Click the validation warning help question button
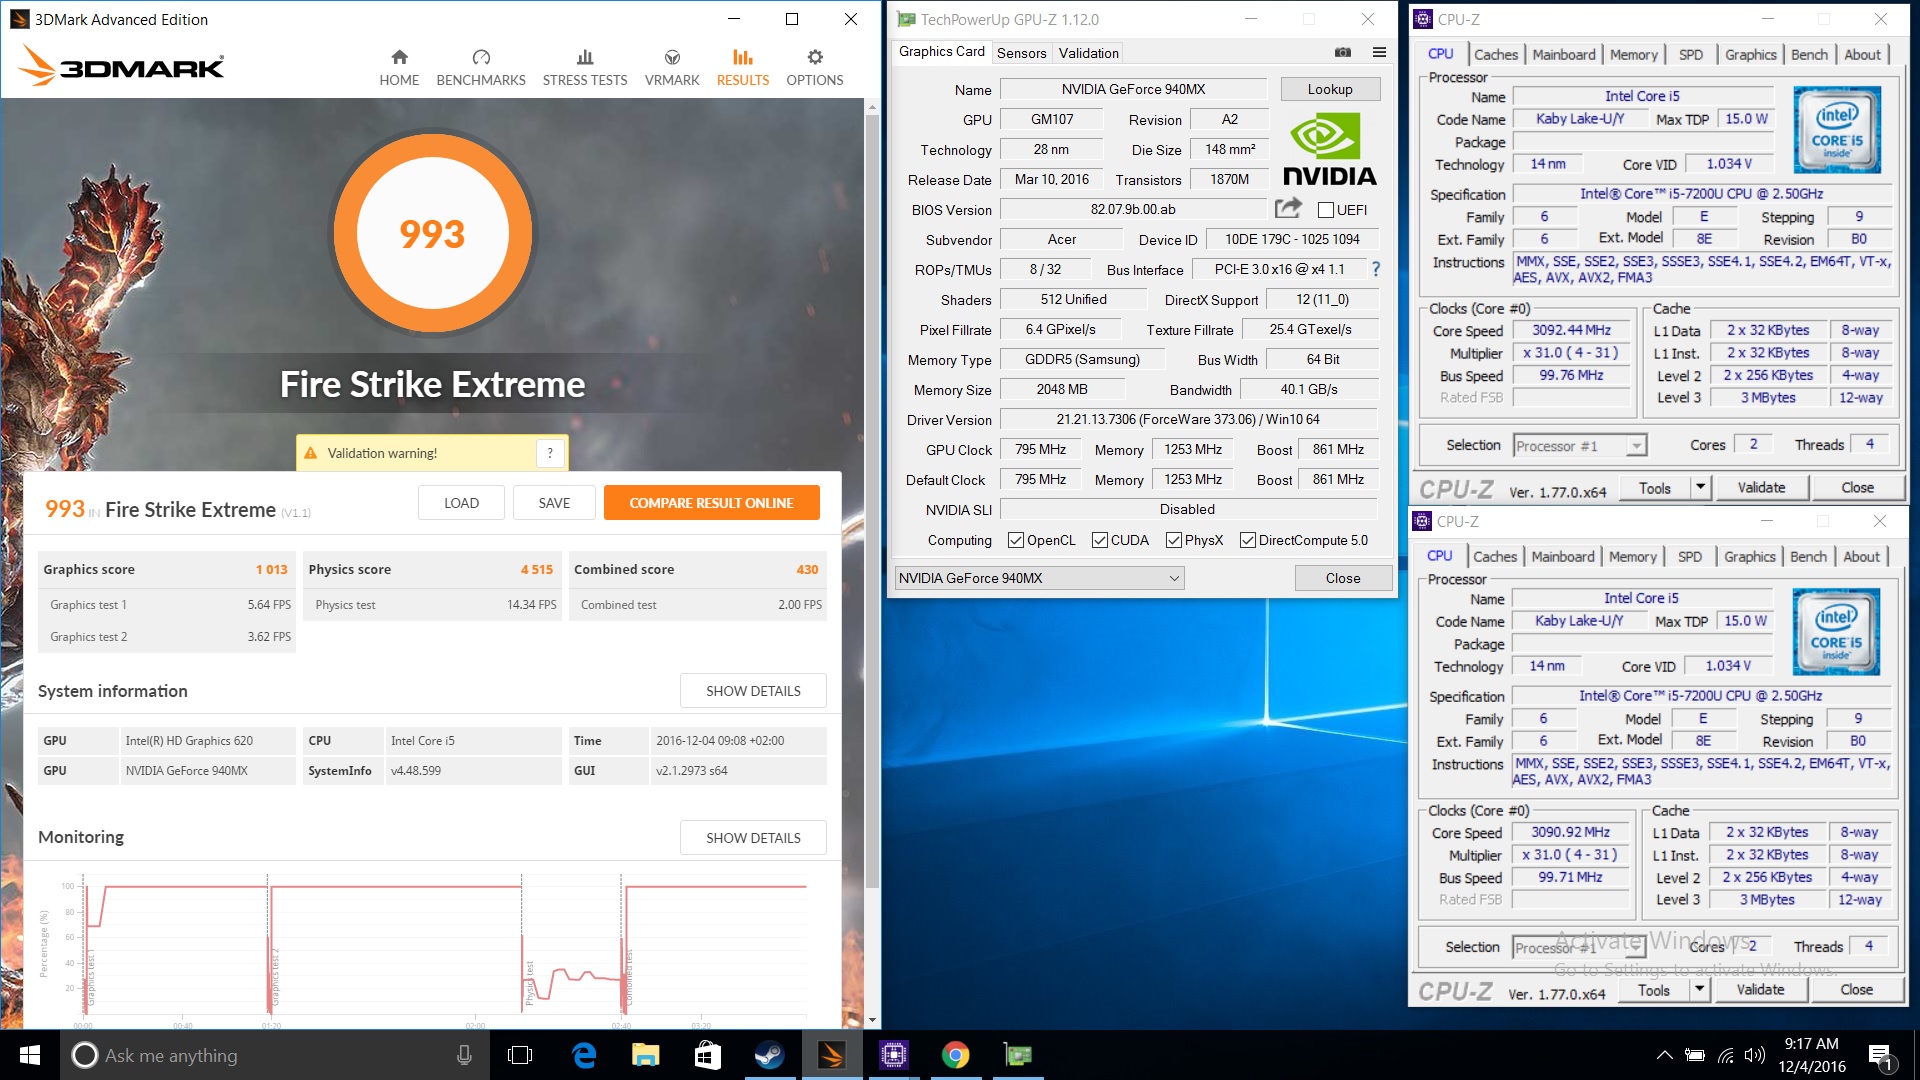 (x=549, y=453)
